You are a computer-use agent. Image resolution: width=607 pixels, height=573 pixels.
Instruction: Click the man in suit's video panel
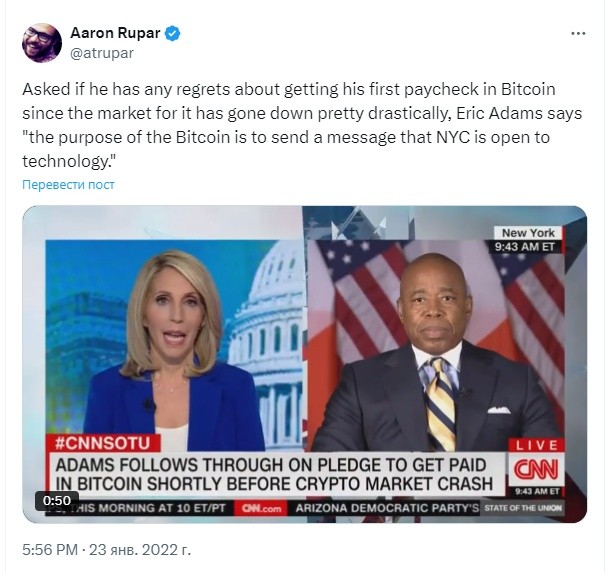tap(435, 345)
